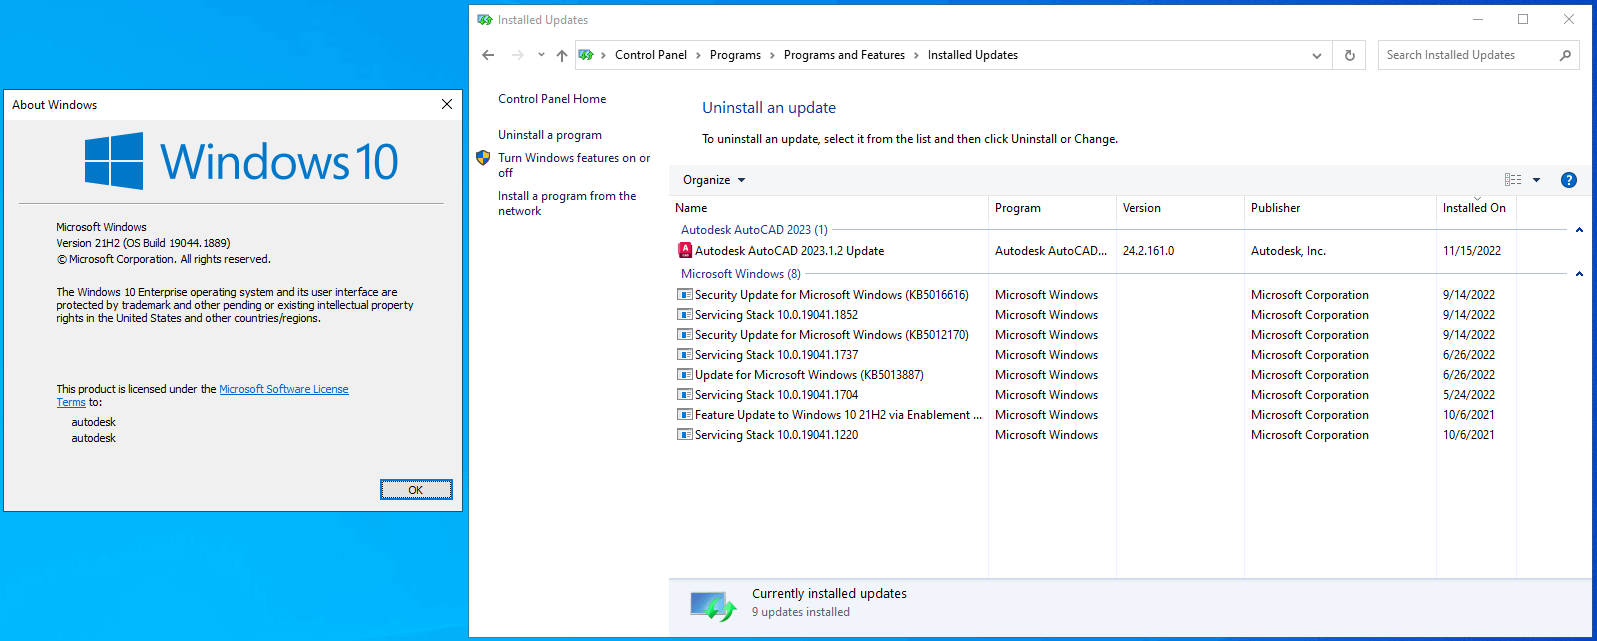This screenshot has width=1597, height=641.
Task: Click Control Panel in the breadcrumb
Action: (x=651, y=55)
